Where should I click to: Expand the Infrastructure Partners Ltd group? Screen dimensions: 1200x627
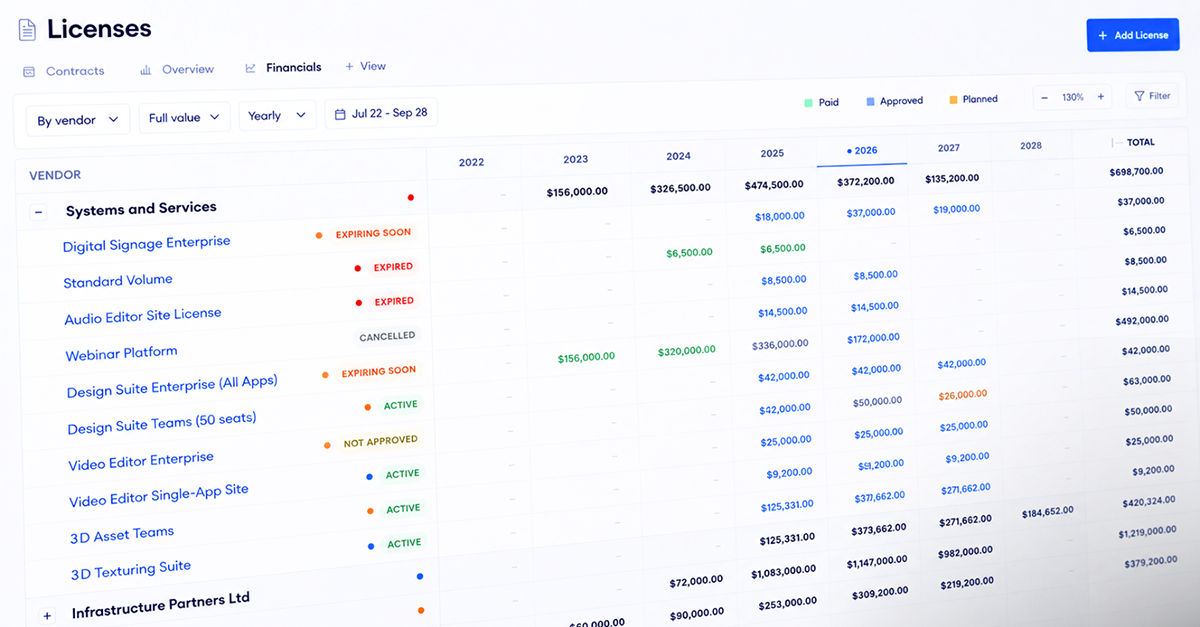[x=46, y=616]
